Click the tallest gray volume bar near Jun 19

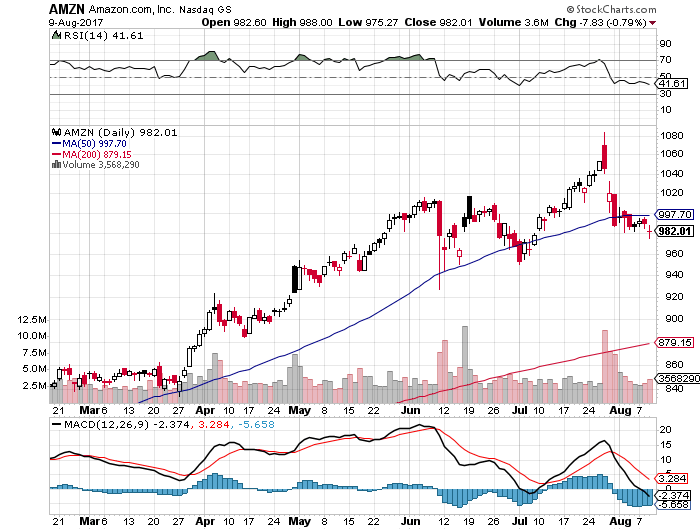coord(465,364)
